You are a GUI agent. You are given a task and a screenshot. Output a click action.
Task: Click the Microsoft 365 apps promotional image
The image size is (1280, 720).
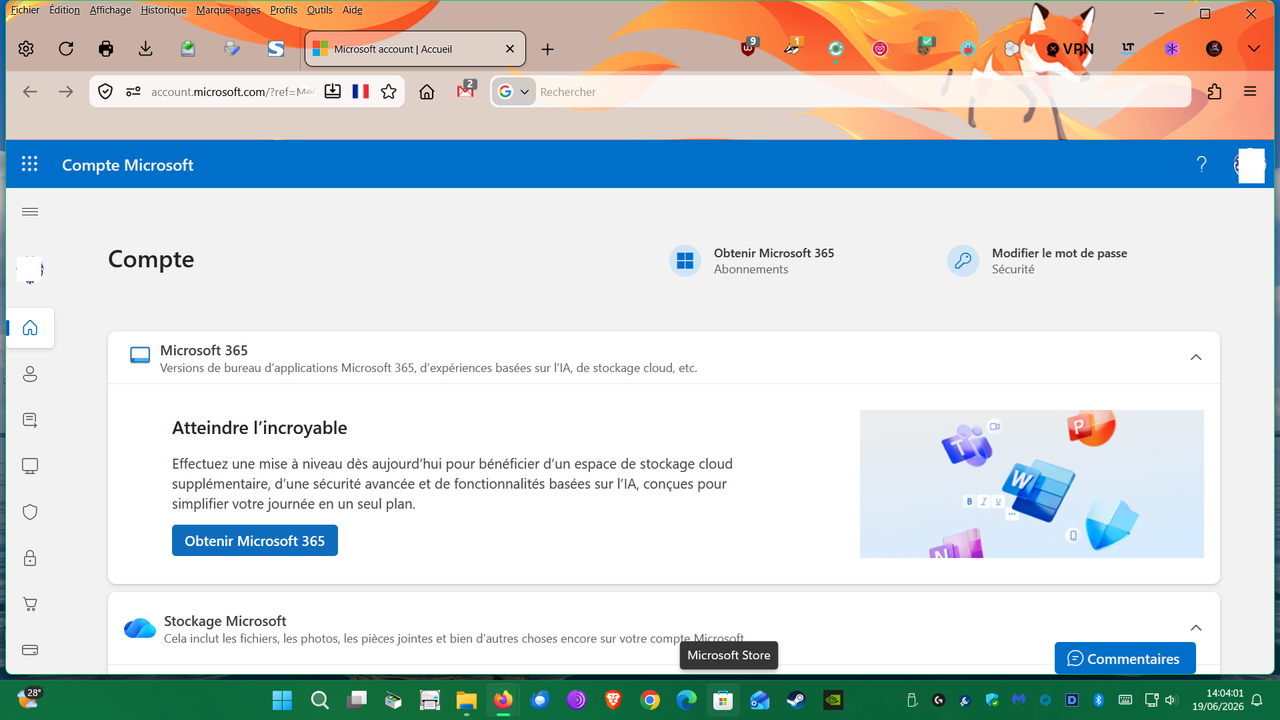tap(1032, 484)
